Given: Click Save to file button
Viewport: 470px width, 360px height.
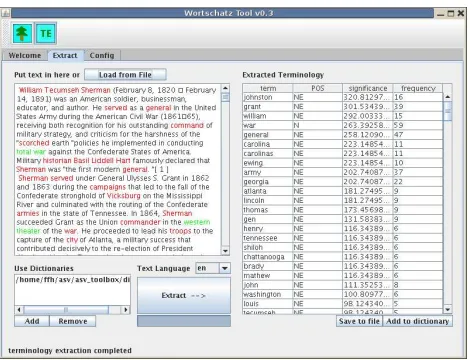Looking at the screenshot, I should pyautogui.click(x=359, y=321).
